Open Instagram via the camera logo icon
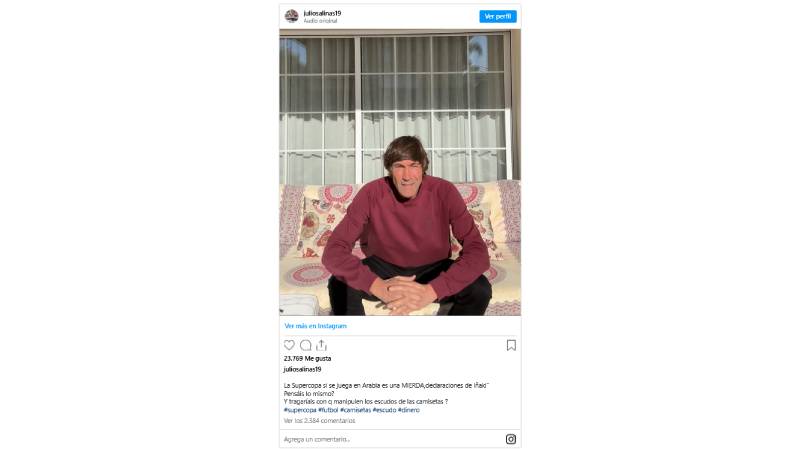Viewport: 800px width, 450px height. [x=511, y=439]
